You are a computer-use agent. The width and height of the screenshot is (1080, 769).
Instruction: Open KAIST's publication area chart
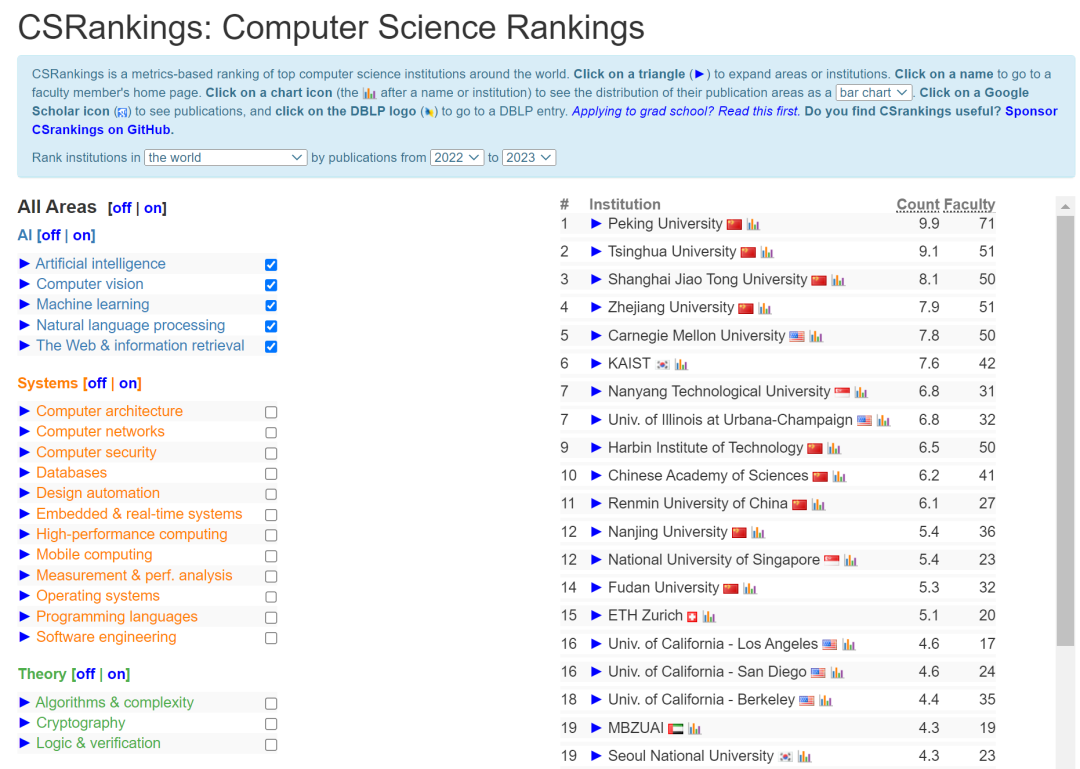[681, 363]
